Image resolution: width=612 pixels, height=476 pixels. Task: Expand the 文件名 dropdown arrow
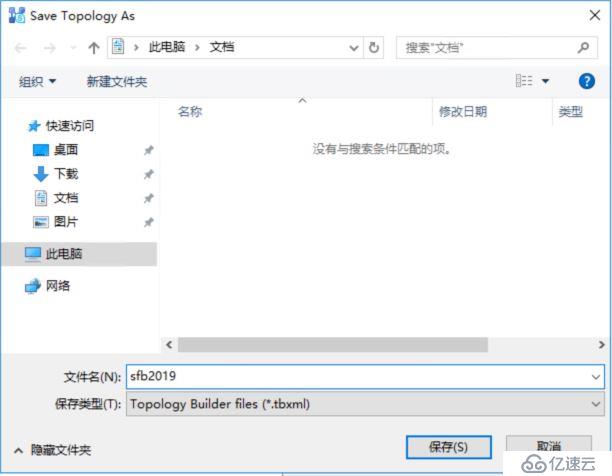[x=596, y=377]
